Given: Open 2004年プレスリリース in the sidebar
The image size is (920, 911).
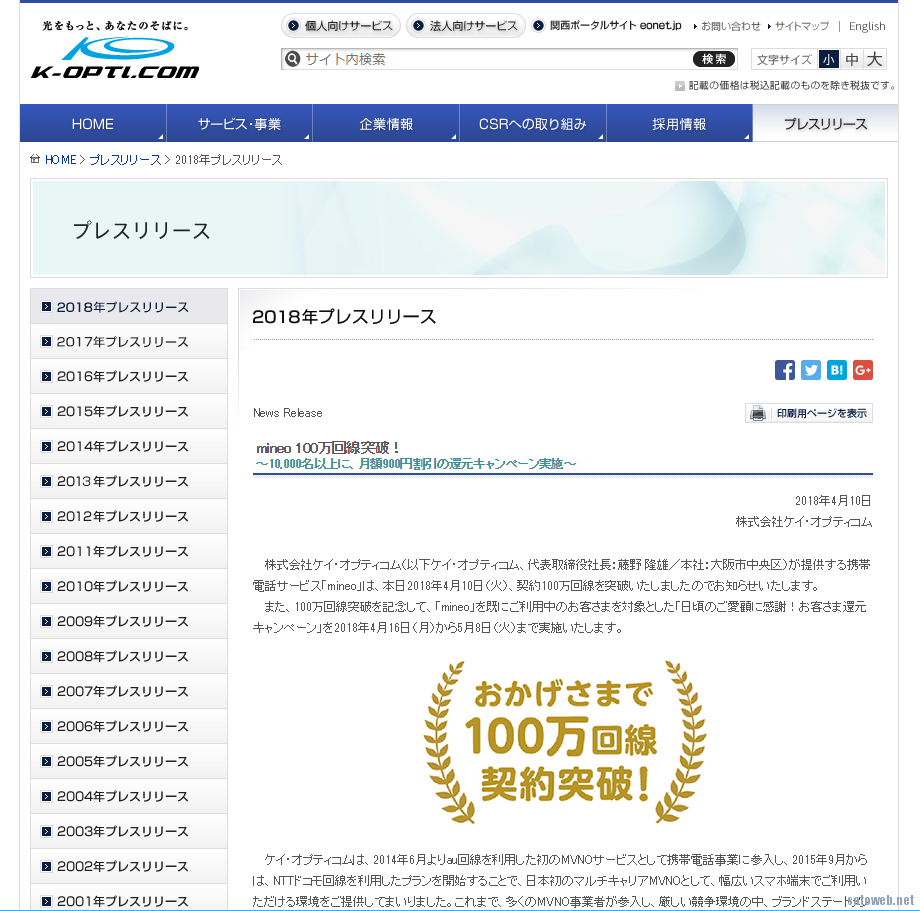Looking at the screenshot, I should (x=129, y=796).
